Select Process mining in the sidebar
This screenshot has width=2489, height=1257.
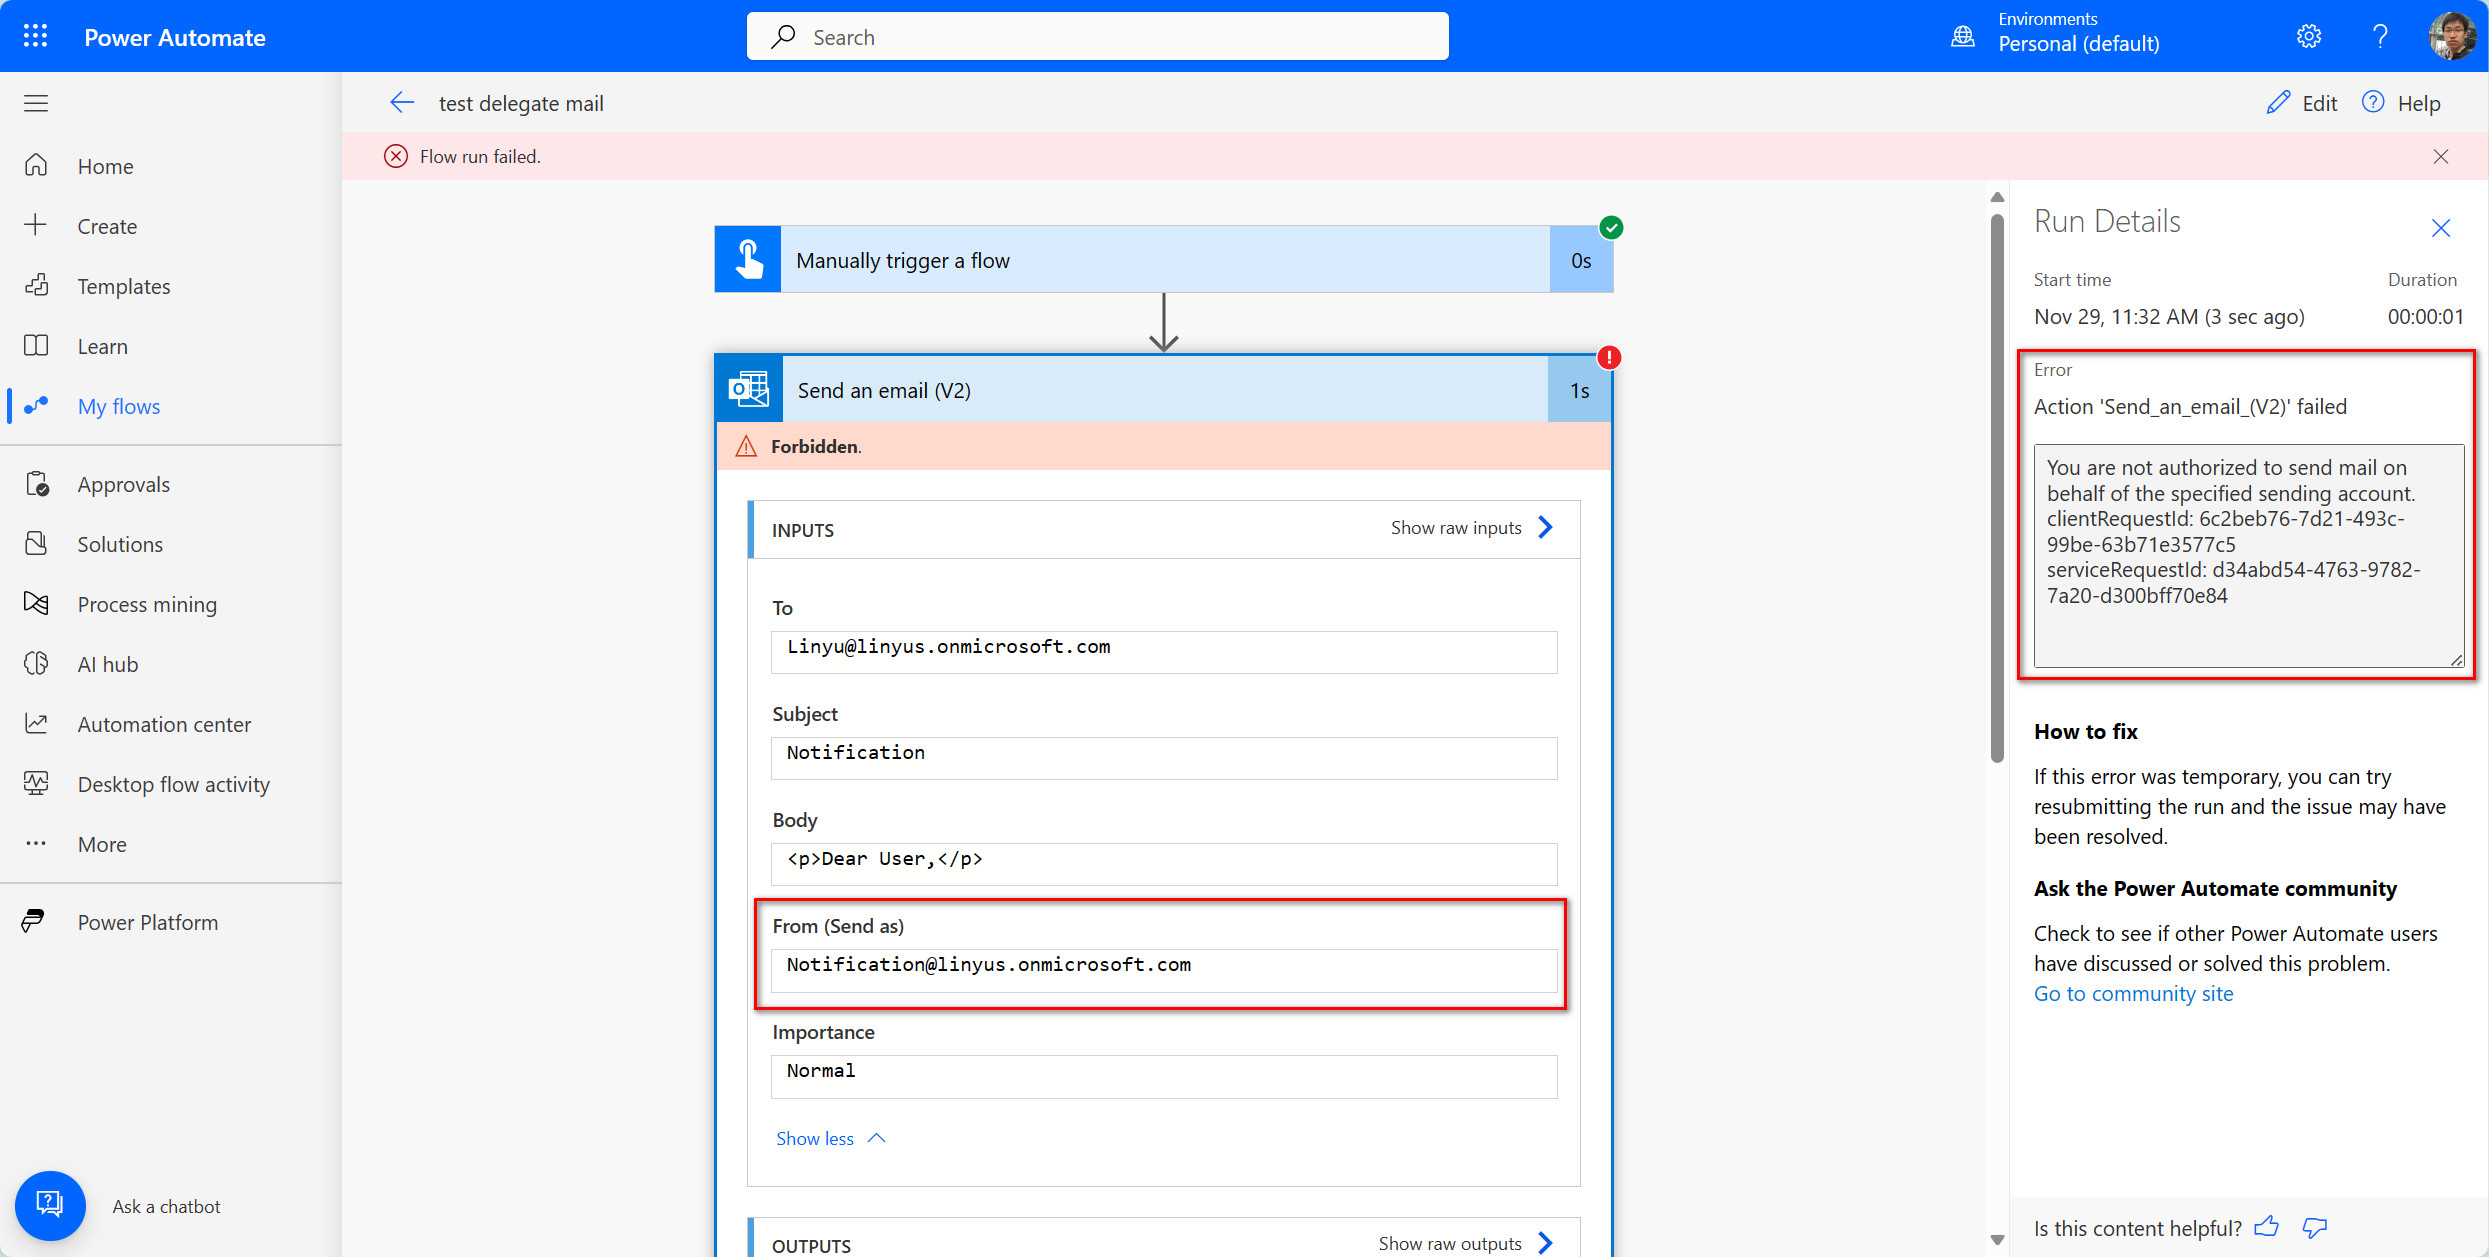147,604
